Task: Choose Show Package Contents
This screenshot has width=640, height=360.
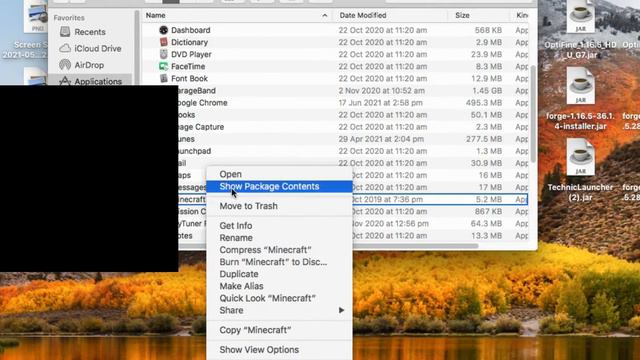Action: click(279, 187)
